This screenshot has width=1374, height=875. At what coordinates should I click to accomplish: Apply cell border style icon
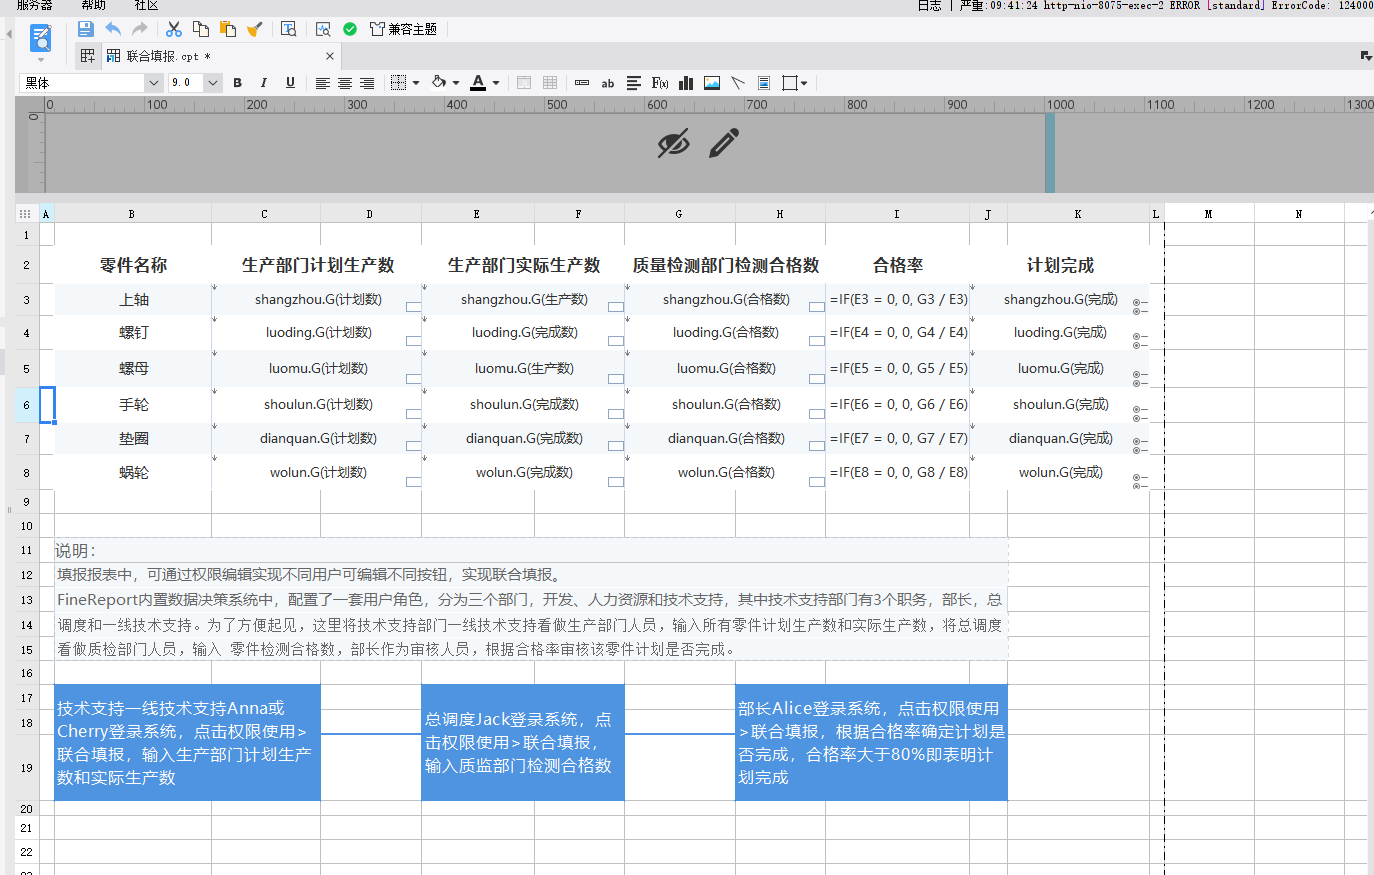pyautogui.click(x=398, y=83)
